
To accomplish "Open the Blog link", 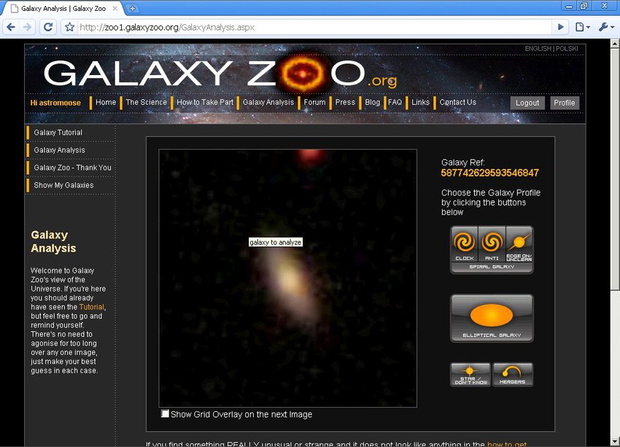I will (372, 102).
